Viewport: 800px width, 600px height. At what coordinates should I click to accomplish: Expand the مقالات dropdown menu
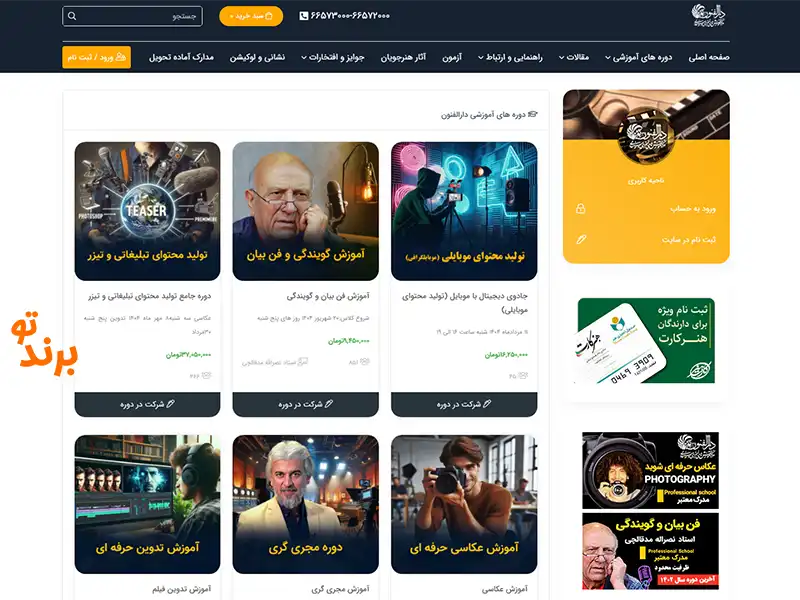(x=574, y=57)
